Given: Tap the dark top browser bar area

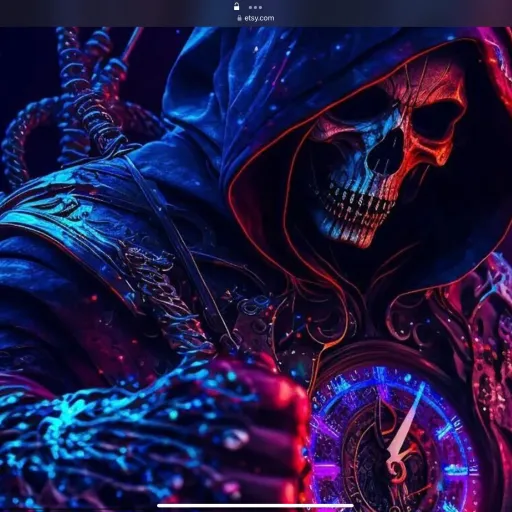Looking at the screenshot, I should [x=256, y=13].
